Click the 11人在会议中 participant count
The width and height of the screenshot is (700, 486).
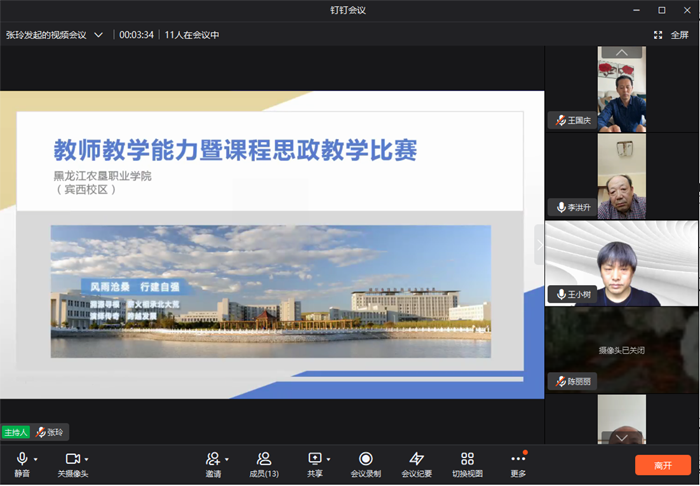[192, 35]
